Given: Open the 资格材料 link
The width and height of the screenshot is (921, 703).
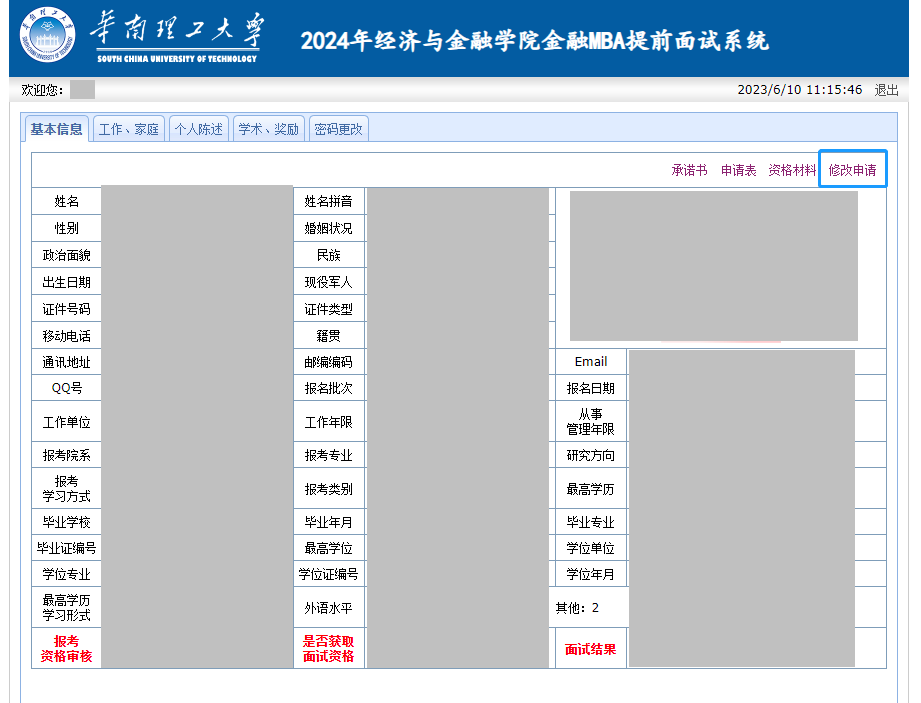Looking at the screenshot, I should tap(792, 170).
